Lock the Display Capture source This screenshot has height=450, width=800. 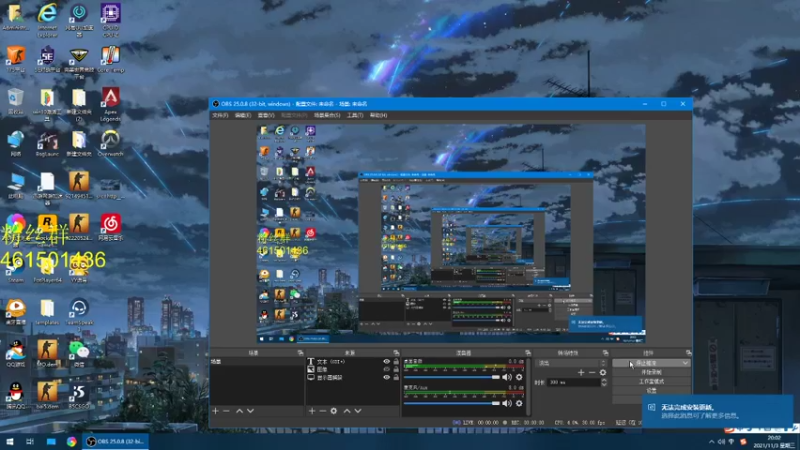click(396, 378)
